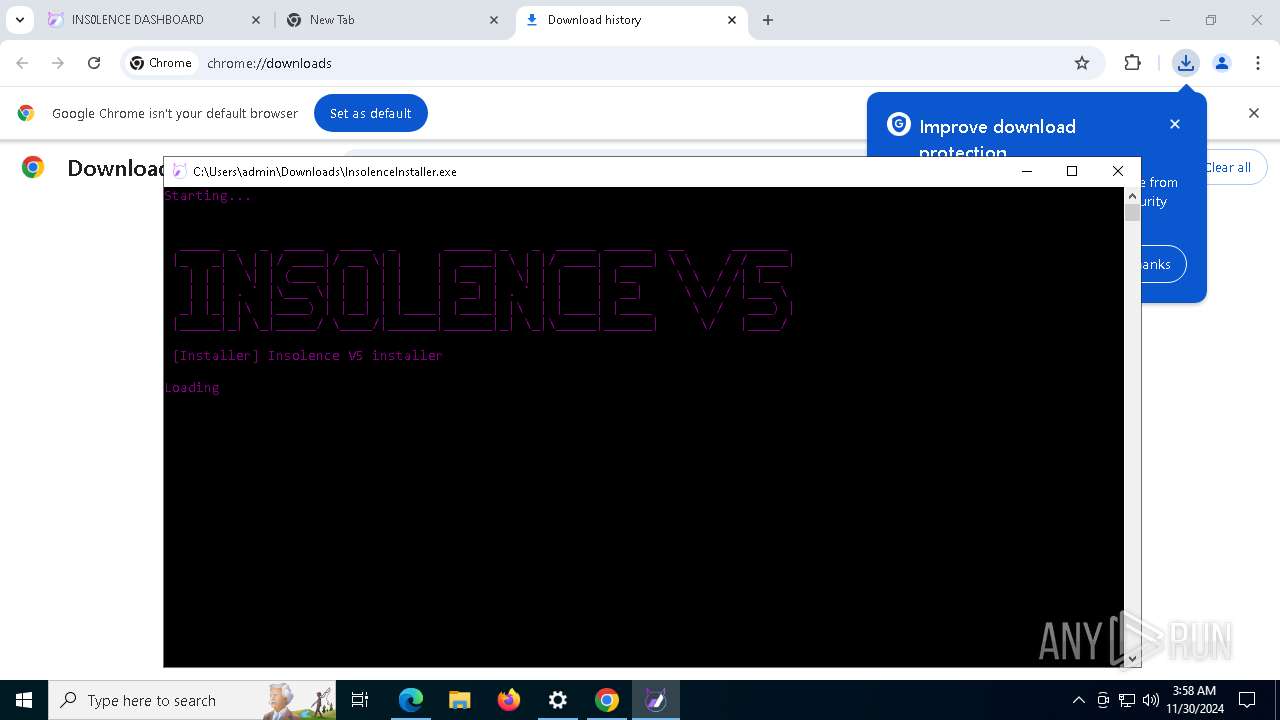
Task: Reload the downloads page
Action: tap(94, 63)
